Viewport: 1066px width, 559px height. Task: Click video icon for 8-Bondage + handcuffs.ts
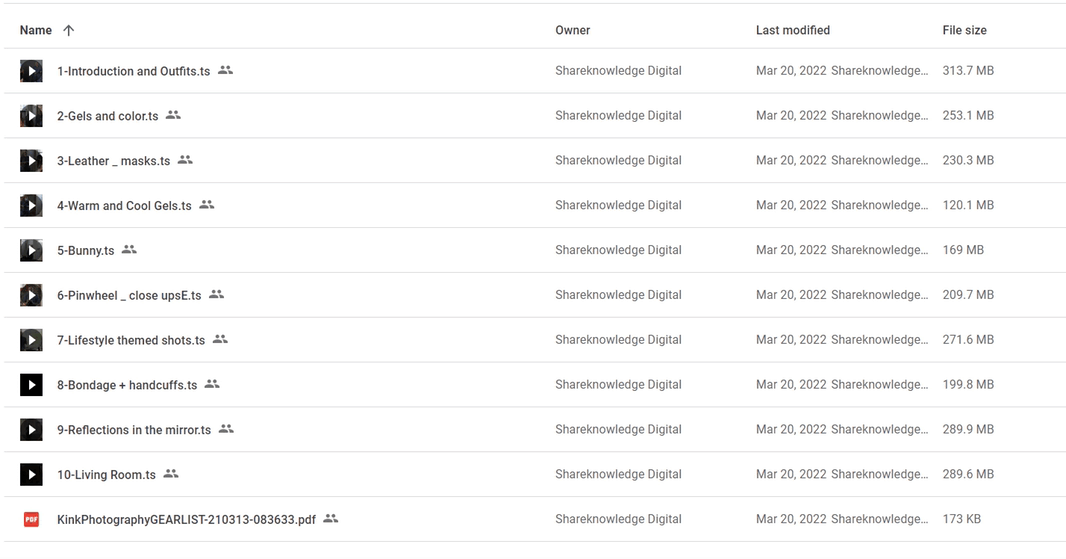coord(31,384)
